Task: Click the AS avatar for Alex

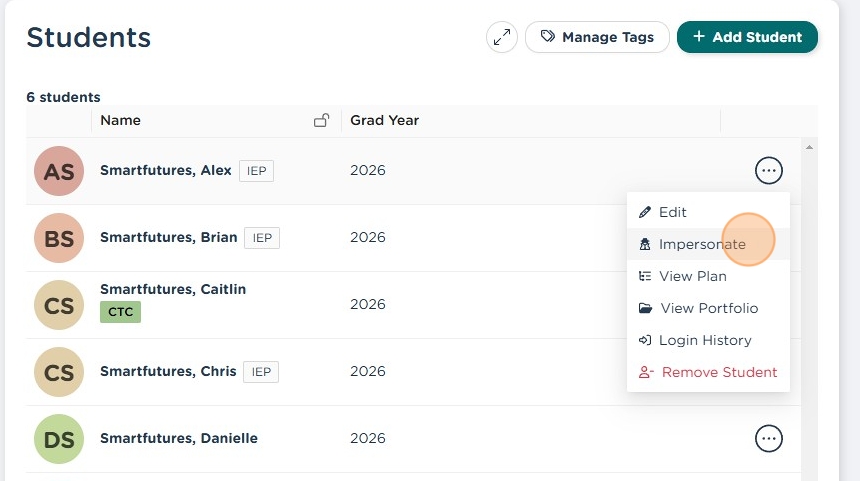Action: tap(59, 171)
